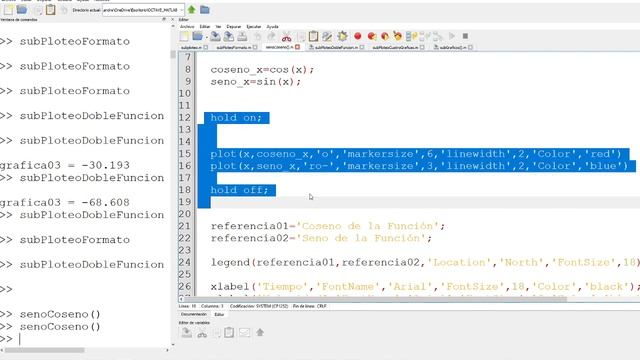The image size is (640, 360).
Task: Click the variable editor up arrow icon
Action: click(x=260, y=333)
